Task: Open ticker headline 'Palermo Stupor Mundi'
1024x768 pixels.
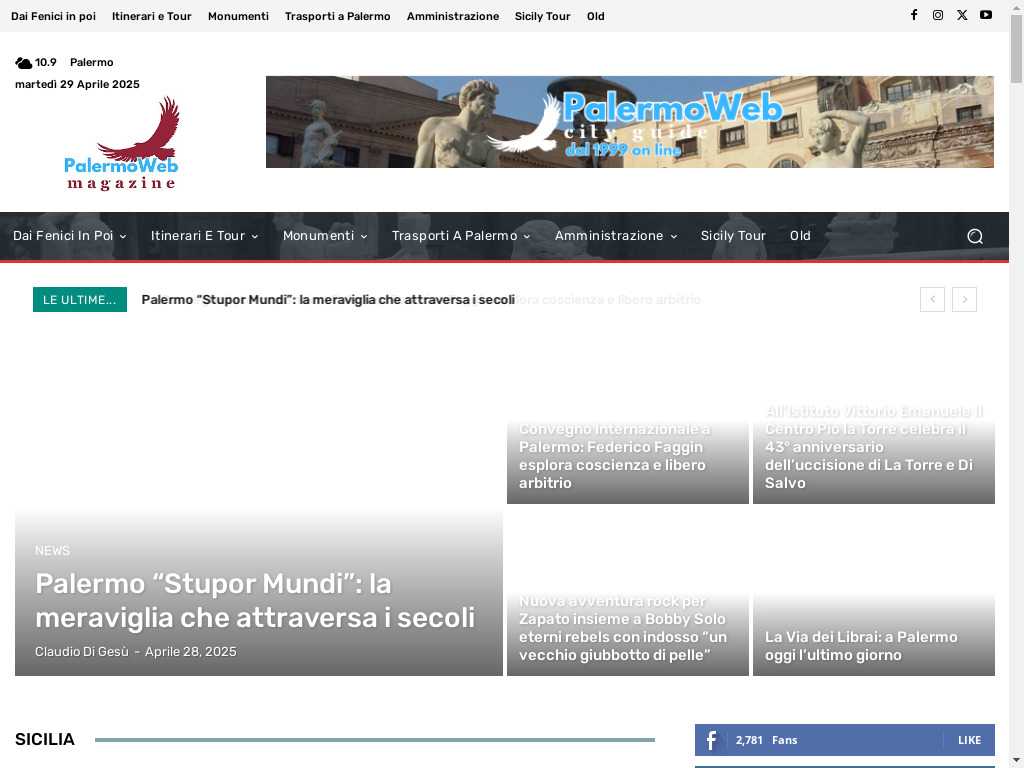Action: tap(328, 300)
